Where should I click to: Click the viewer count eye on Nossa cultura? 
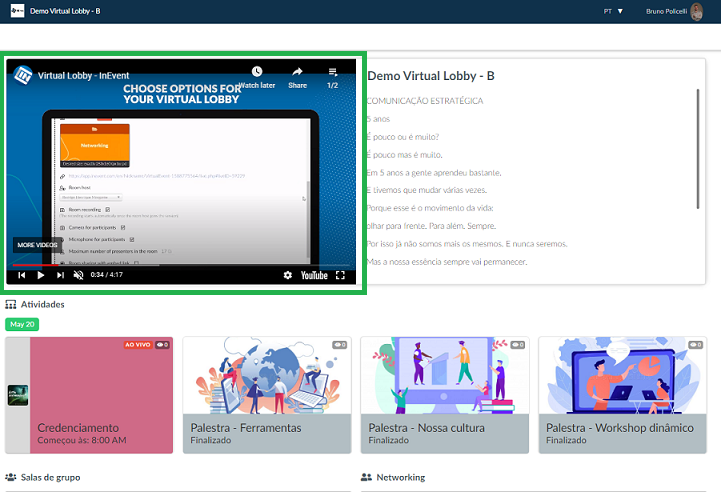(518, 344)
